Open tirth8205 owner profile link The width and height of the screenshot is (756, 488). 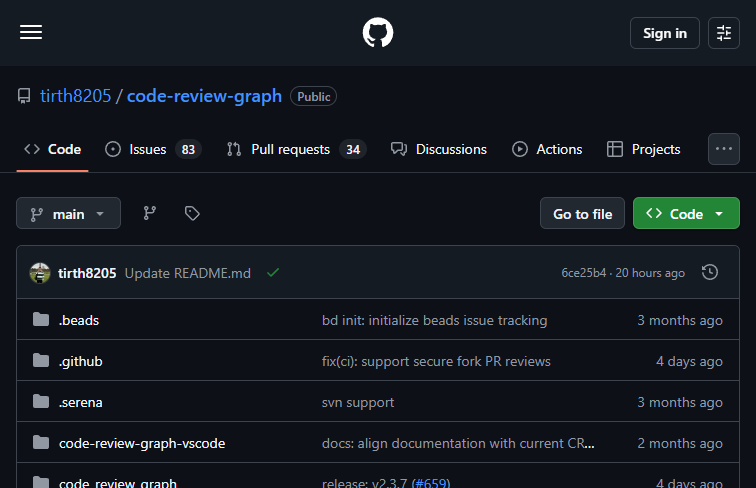76,96
